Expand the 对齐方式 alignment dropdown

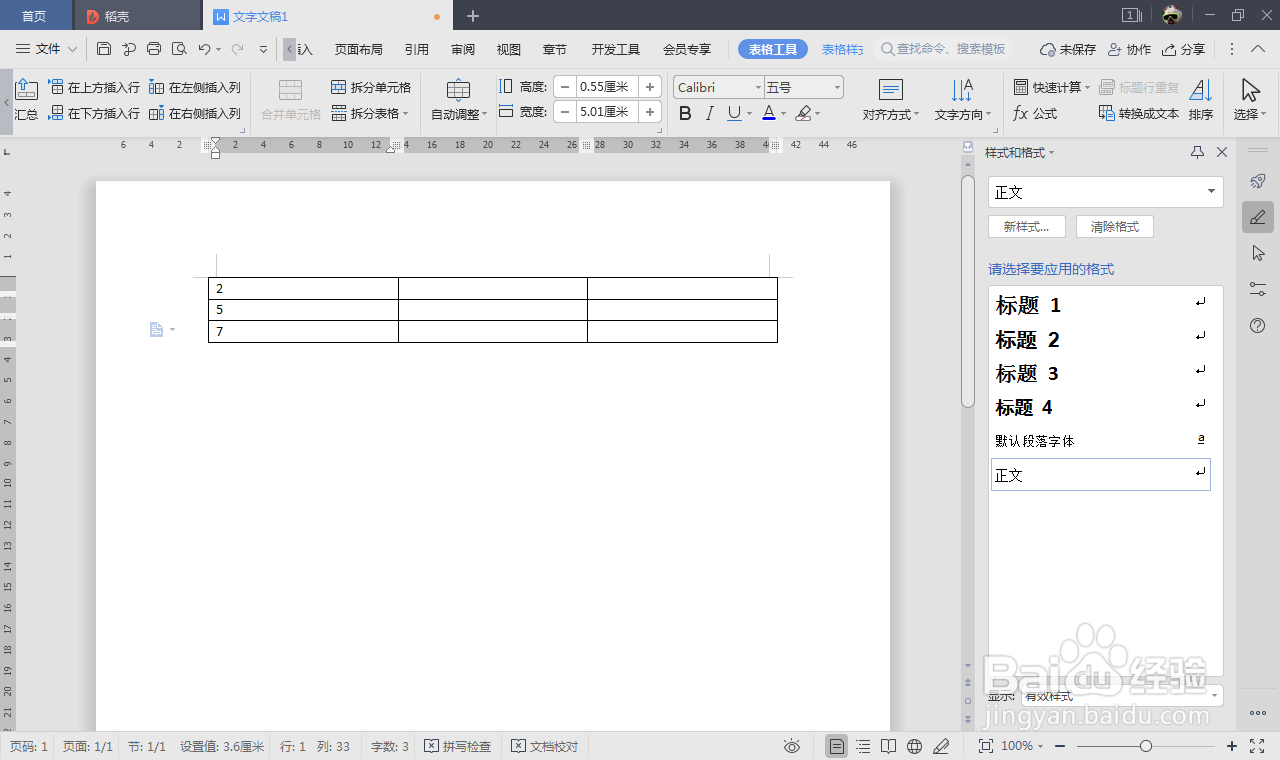coord(891,101)
